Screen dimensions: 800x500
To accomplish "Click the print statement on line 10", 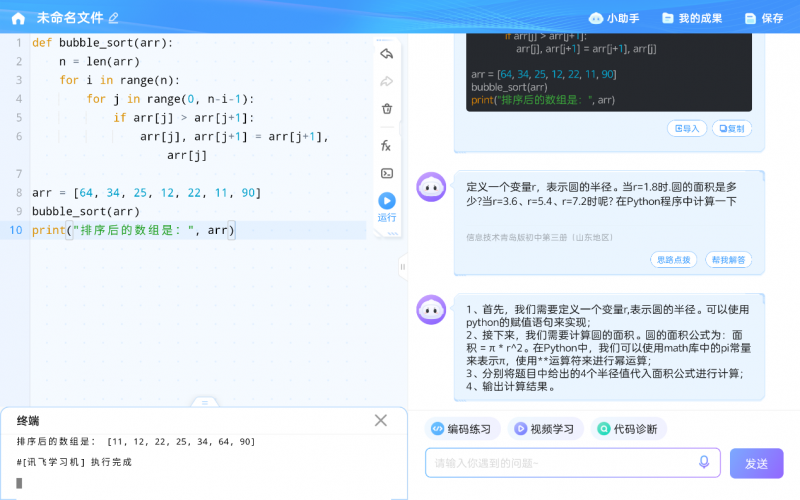I will [x=133, y=230].
